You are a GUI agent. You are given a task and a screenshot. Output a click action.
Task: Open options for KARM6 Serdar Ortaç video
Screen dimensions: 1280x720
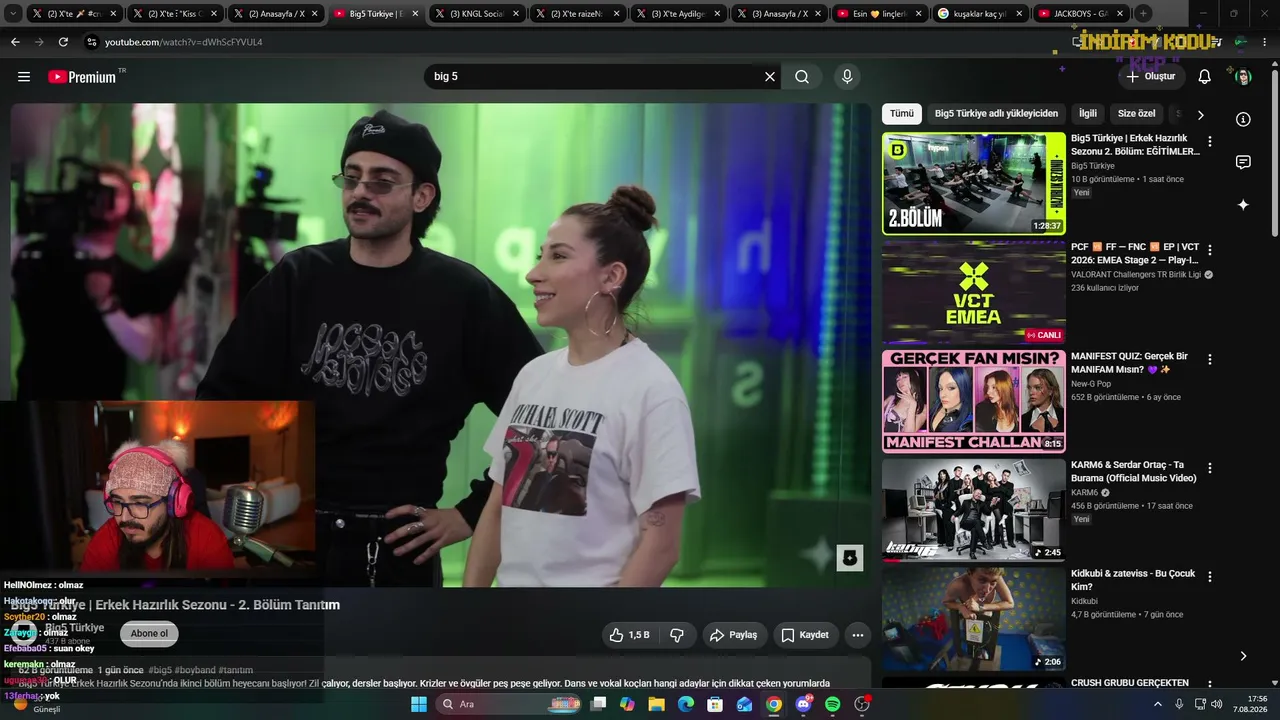[x=1210, y=468]
